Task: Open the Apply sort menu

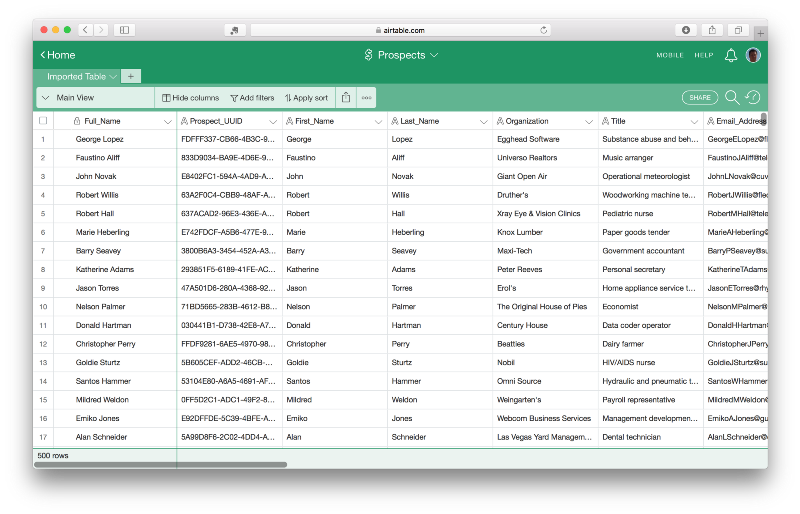Action: pos(306,97)
